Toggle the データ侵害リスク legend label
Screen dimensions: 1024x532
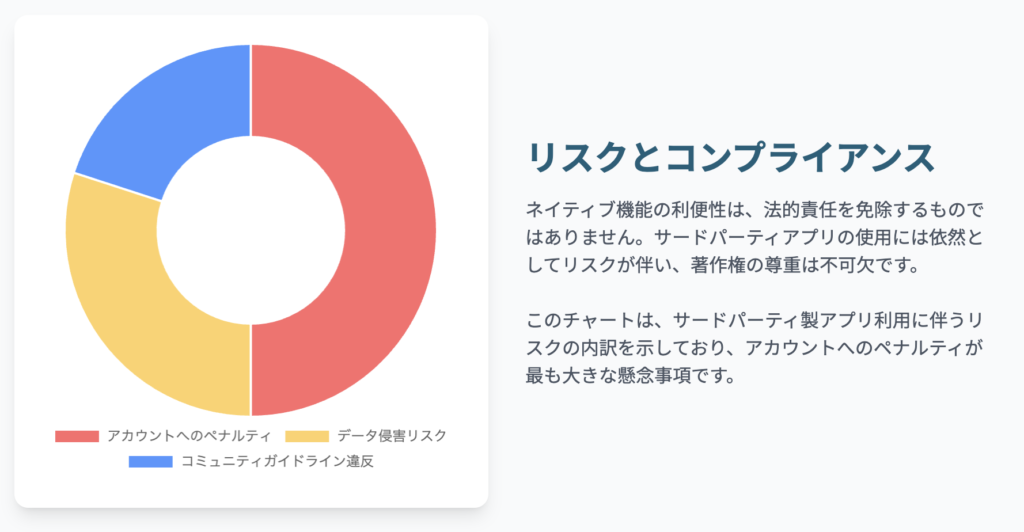click(392, 436)
